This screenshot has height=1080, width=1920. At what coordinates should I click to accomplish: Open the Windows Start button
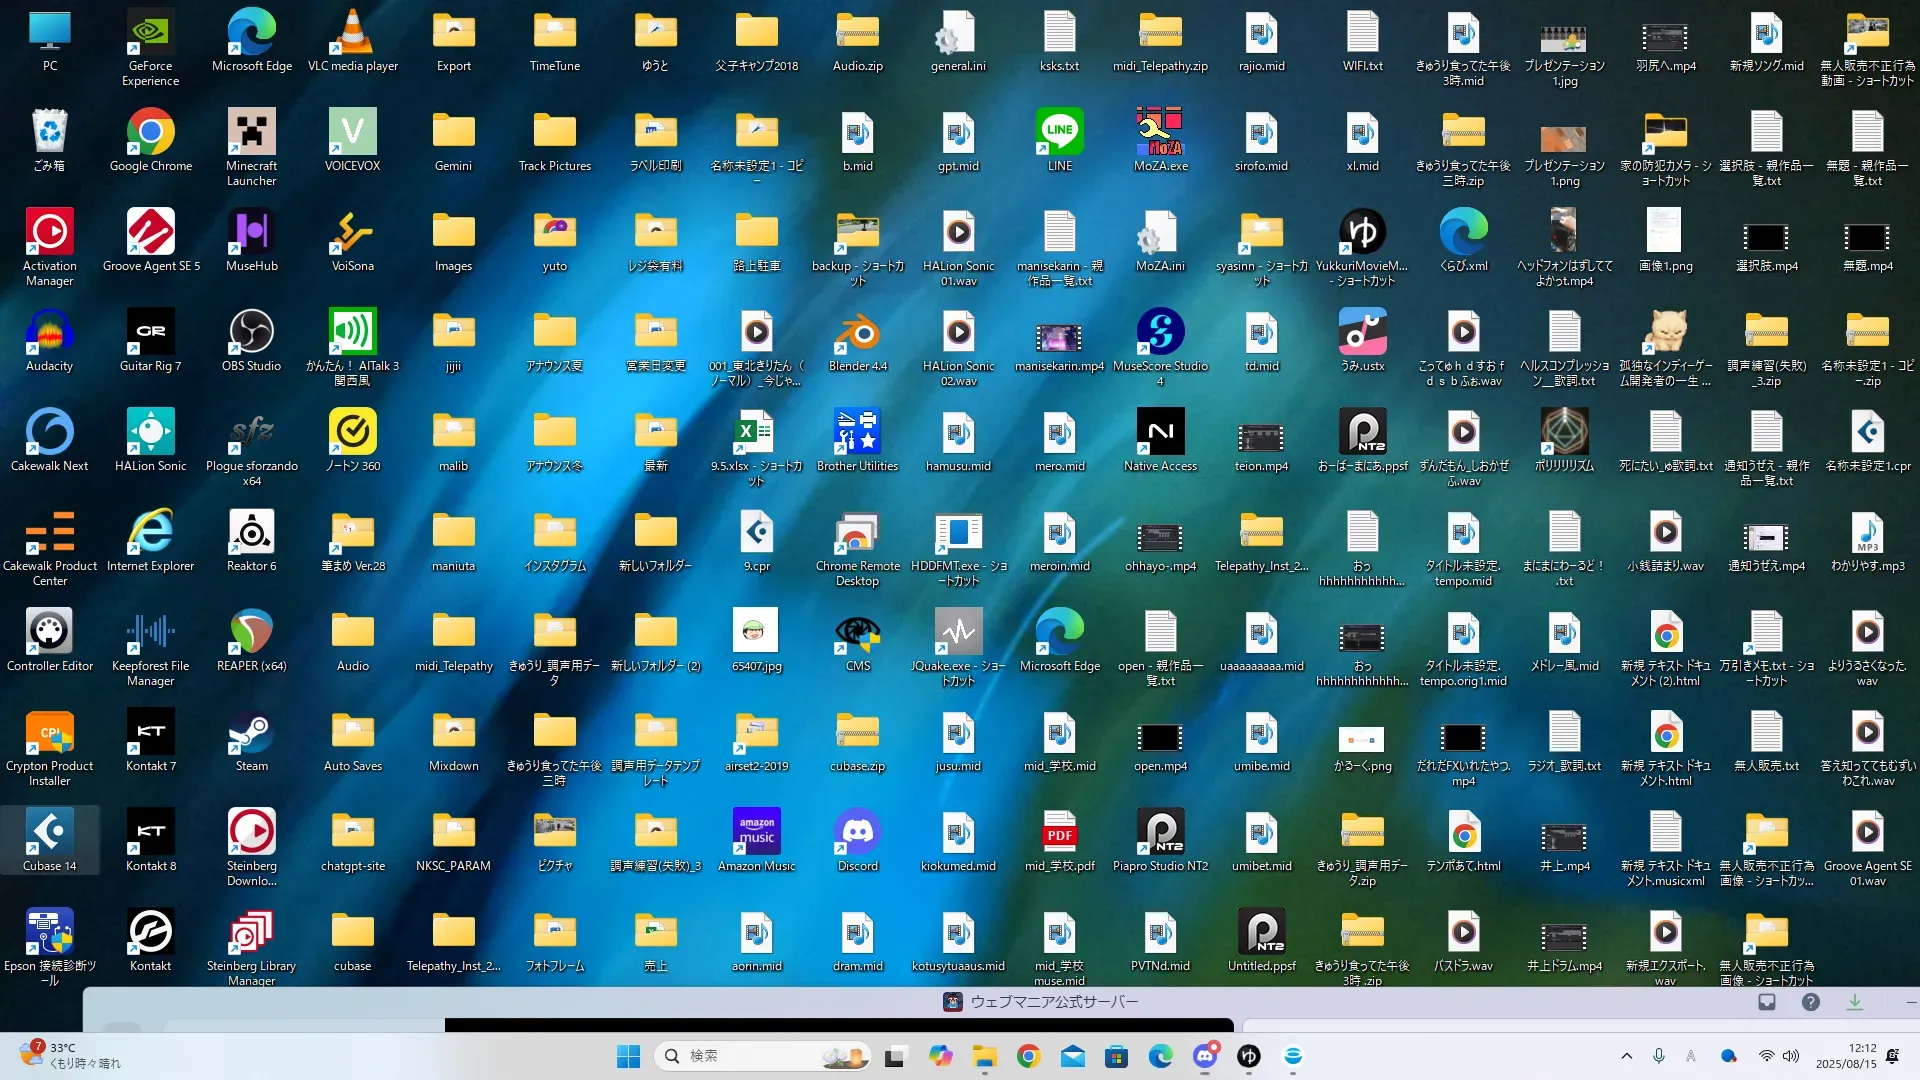(x=628, y=1056)
